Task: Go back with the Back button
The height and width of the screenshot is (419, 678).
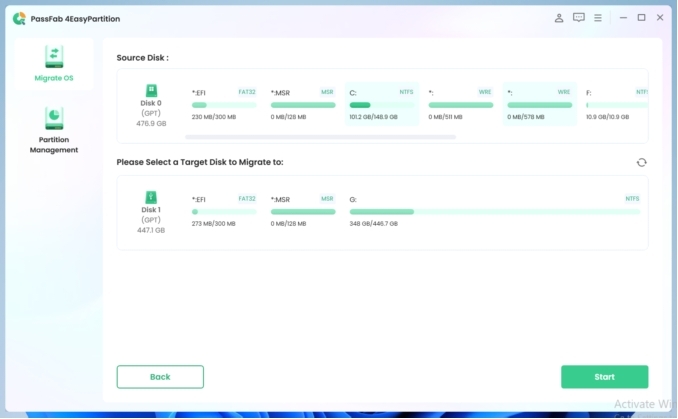Action: pos(160,377)
